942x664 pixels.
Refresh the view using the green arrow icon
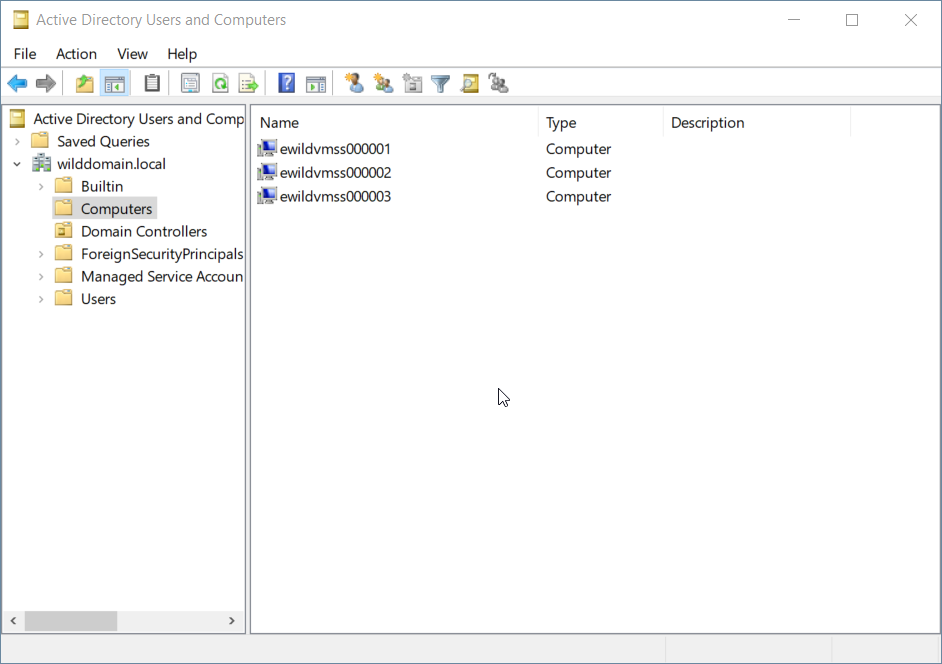(220, 83)
